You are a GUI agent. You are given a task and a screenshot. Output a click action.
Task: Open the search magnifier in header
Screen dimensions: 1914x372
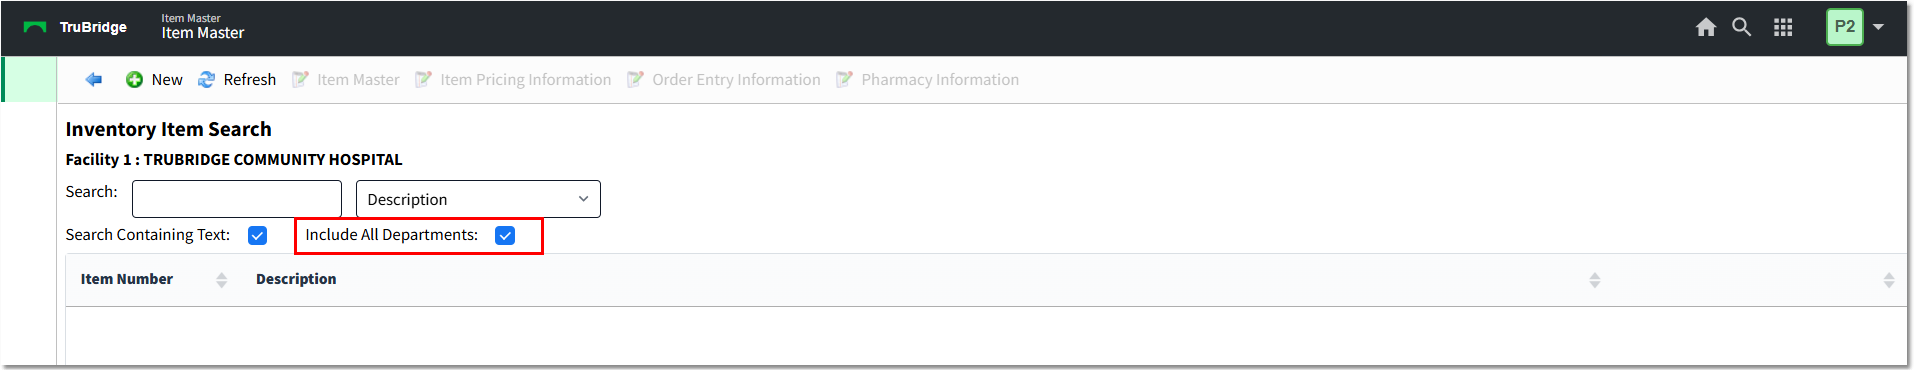click(1742, 27)
